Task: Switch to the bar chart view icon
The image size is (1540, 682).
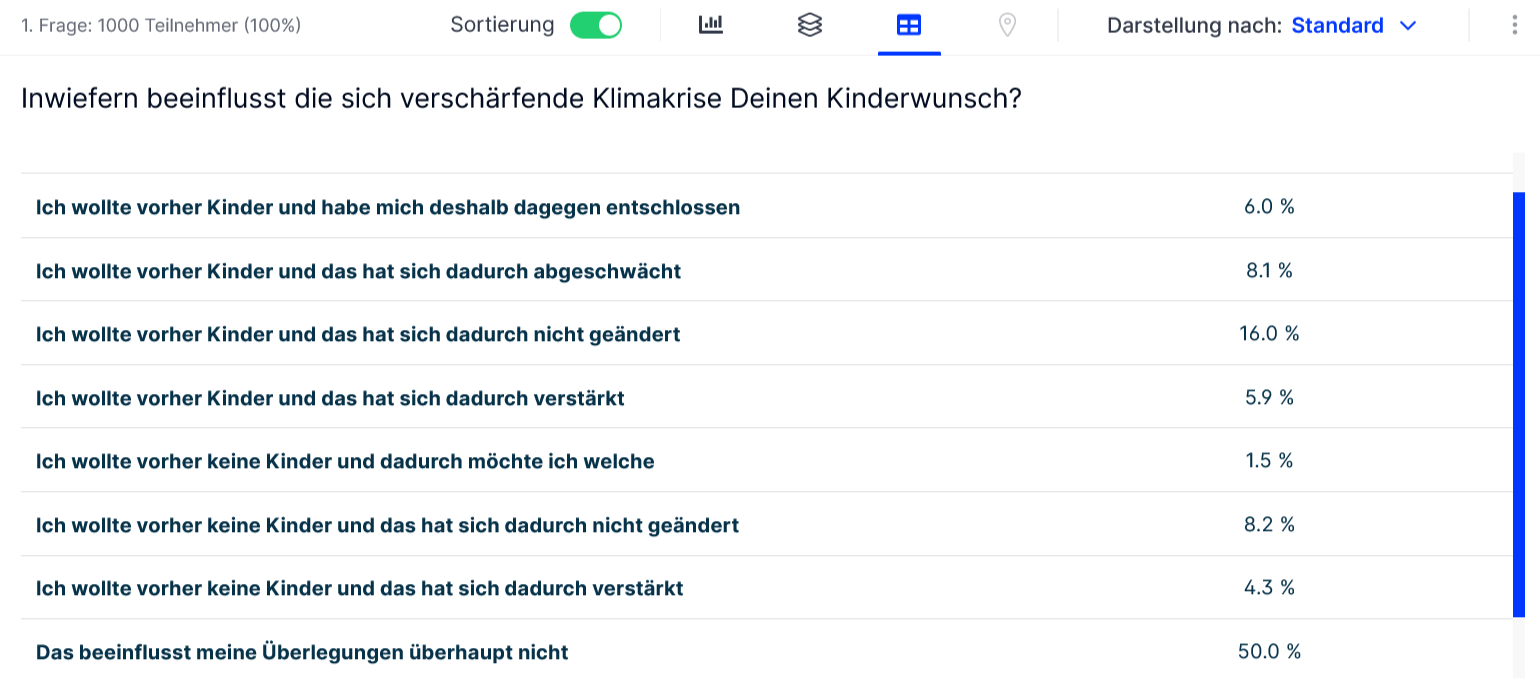Action: click(x=710, y=25)
